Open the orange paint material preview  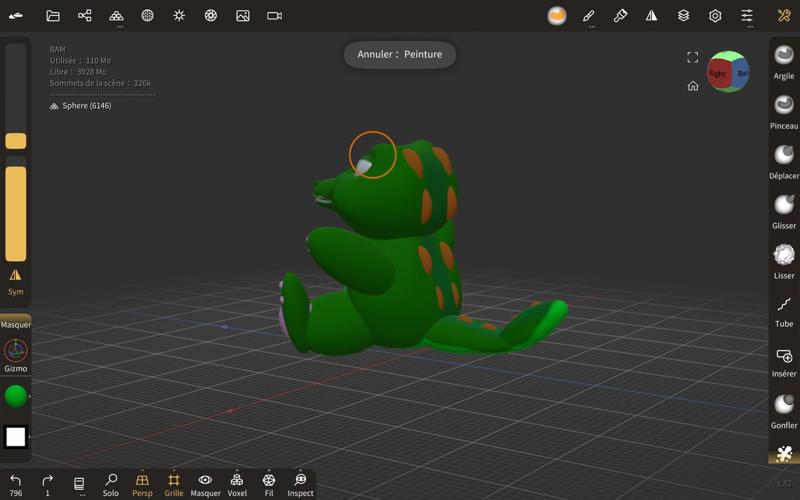coord(557,16)
